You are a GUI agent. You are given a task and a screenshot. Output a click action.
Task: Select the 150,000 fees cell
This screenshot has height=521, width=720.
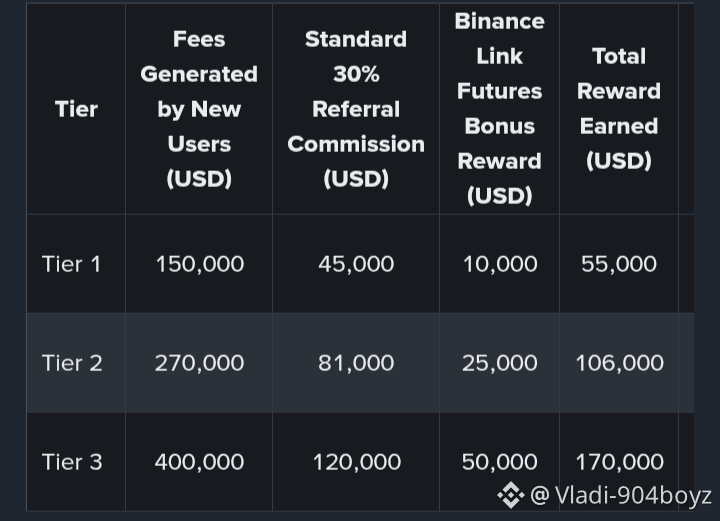tap(200, 264)
